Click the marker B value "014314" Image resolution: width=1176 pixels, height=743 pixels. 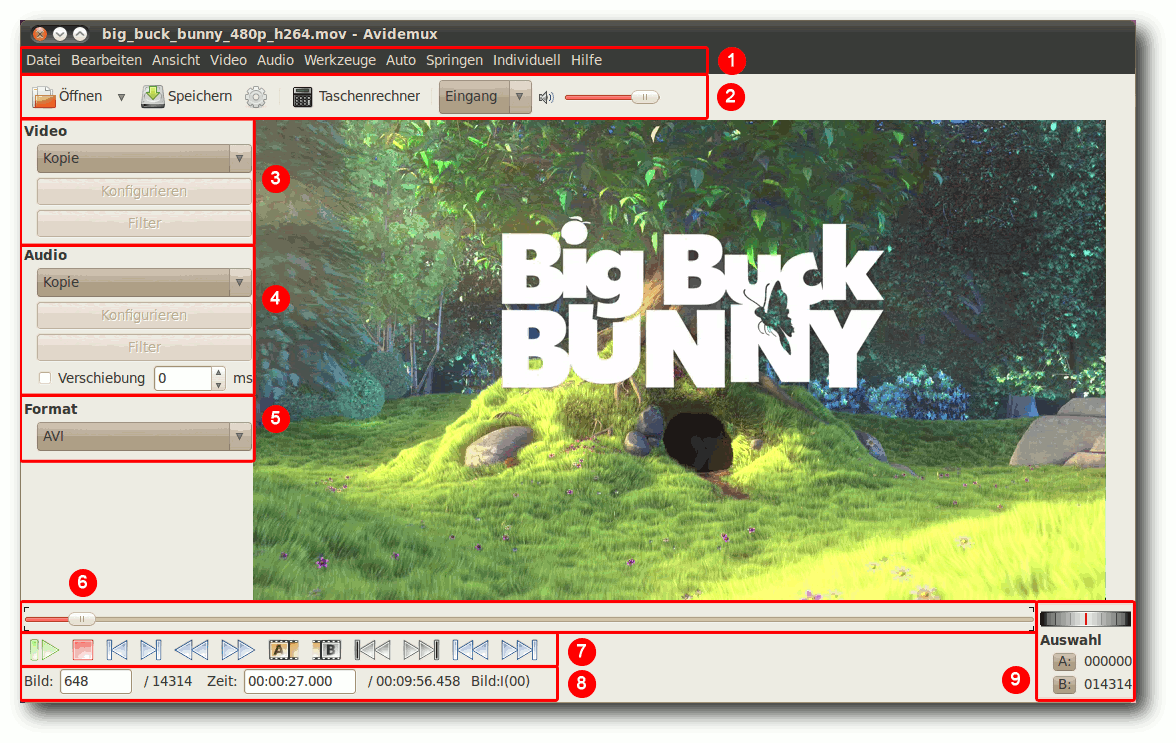(x=1108, y=685)
